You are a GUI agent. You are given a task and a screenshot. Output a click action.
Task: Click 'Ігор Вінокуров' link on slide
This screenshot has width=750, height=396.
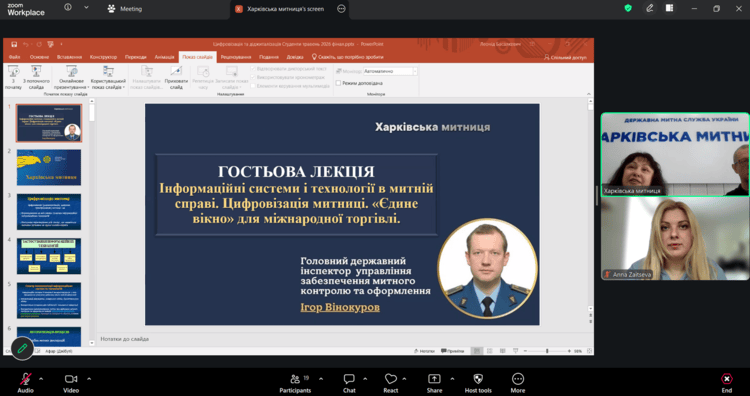click(x=340, y=307)
